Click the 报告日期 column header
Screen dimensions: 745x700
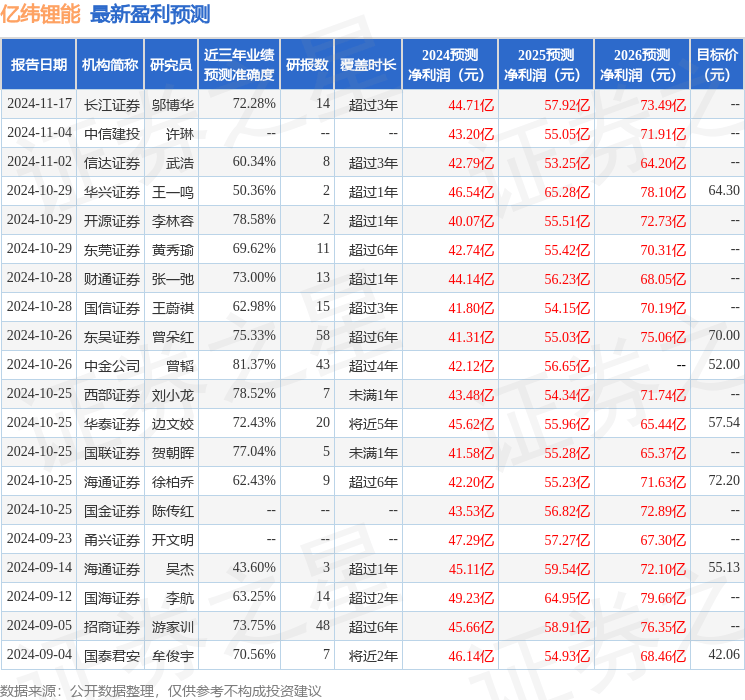(38, 65)
